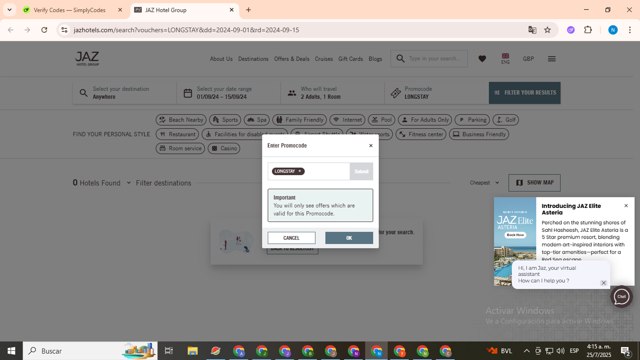Click the site information icon in address bar
This screenshot has height=360, width=640.
point(64,30)
